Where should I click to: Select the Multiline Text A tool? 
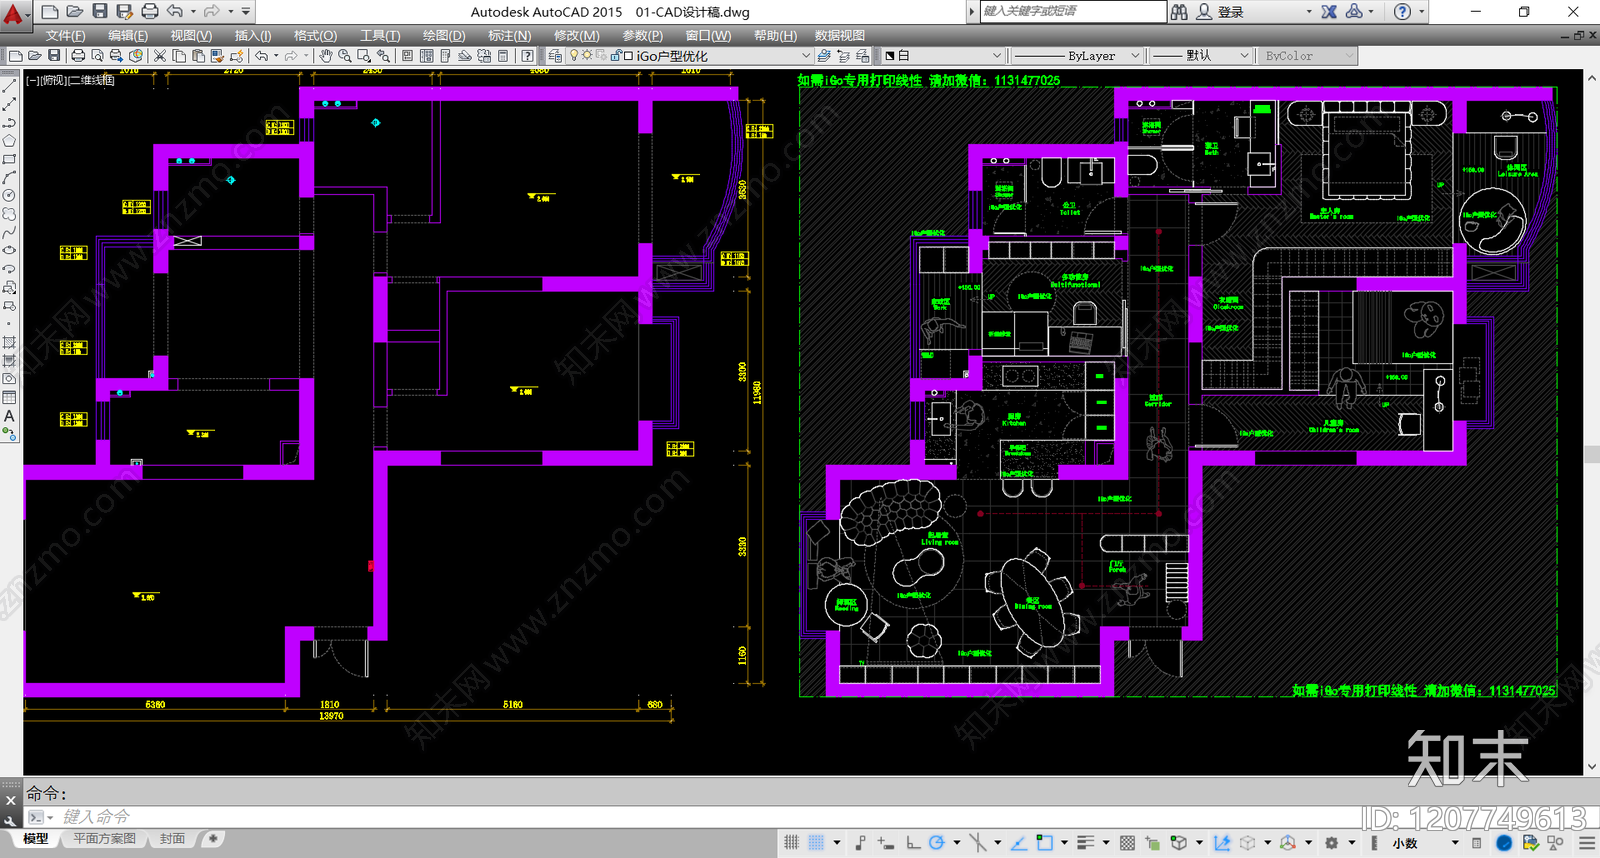pyautogui.click(x=9, y=416)
